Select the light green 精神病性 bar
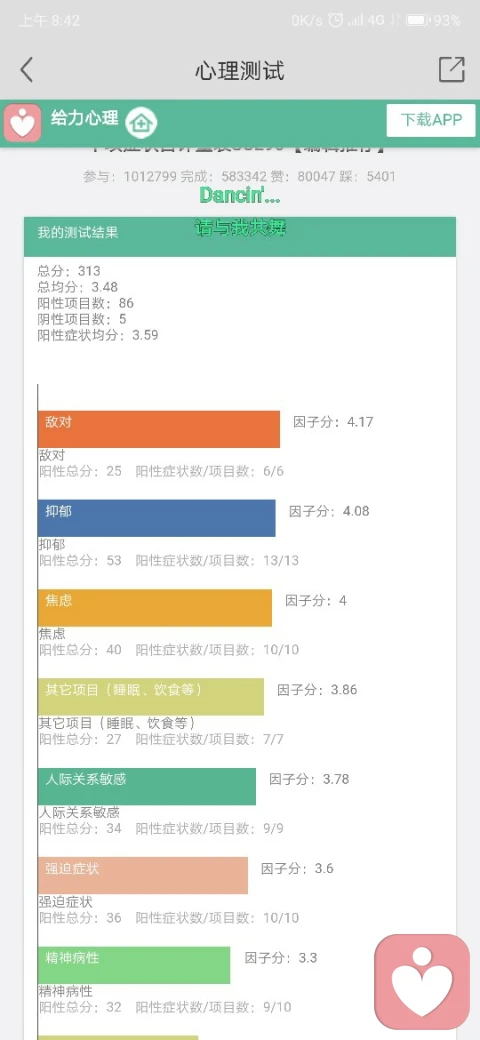The image size is (480, 1040). (x=134, y=965)
